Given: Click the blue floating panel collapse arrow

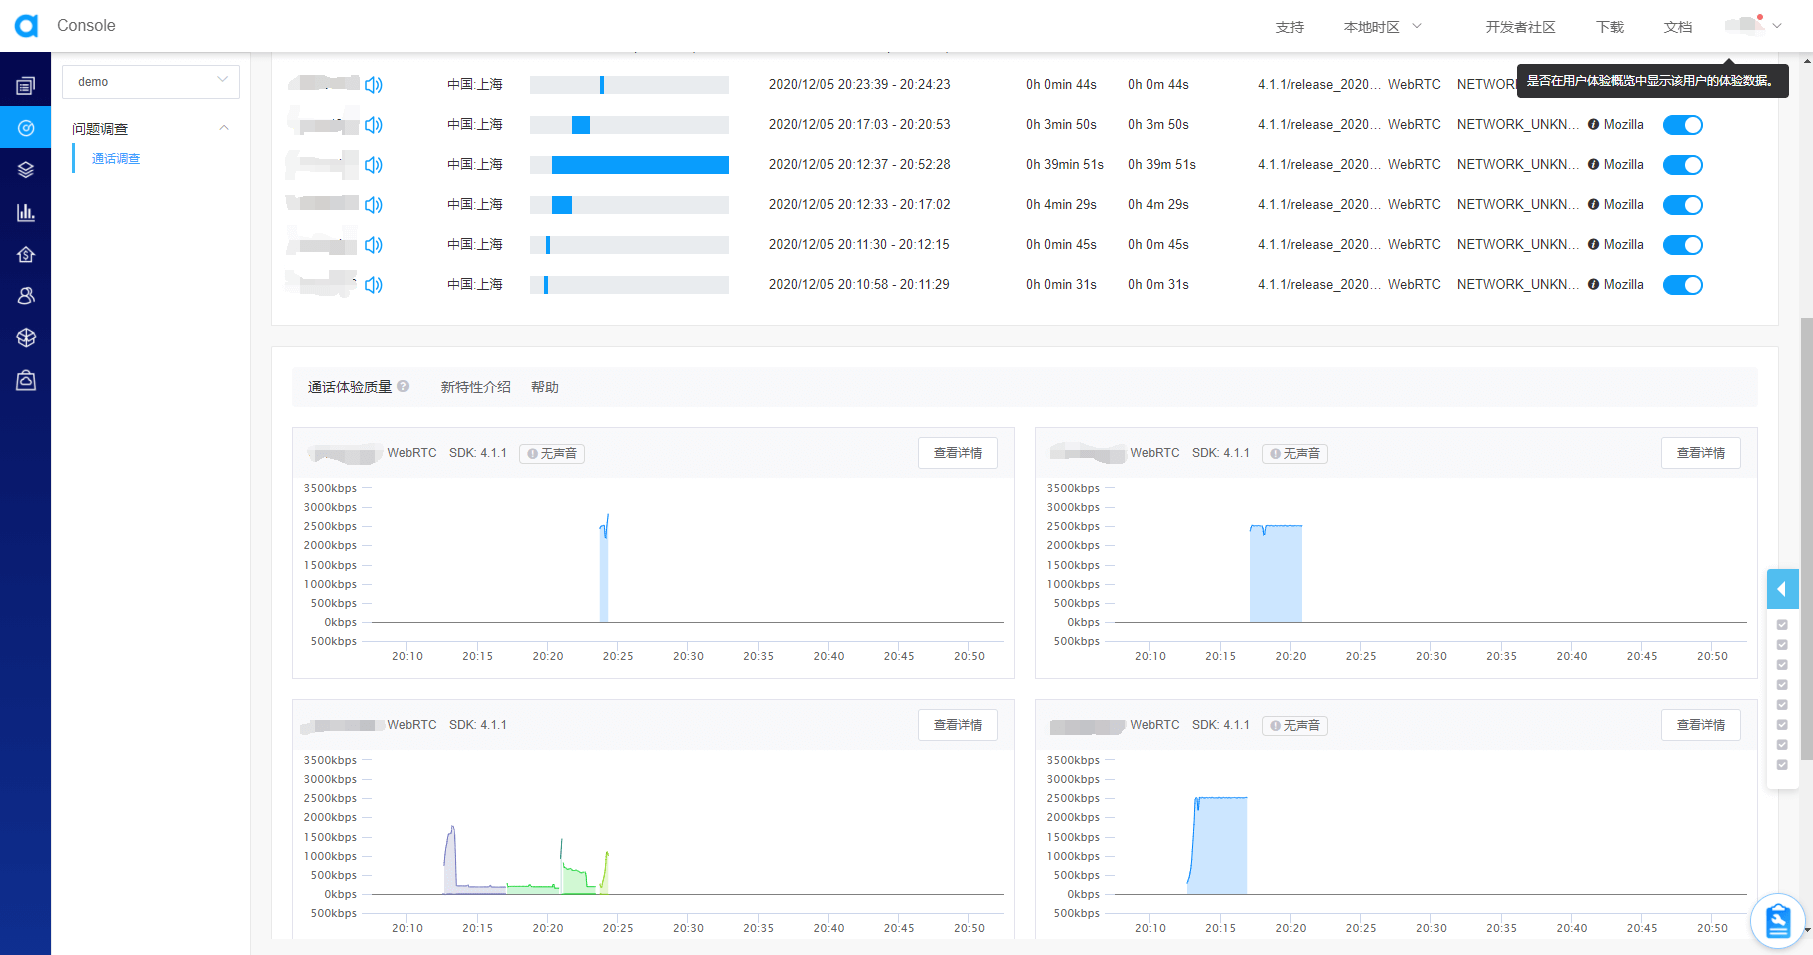Looking at the screenshot, I should pos(1782,589).
